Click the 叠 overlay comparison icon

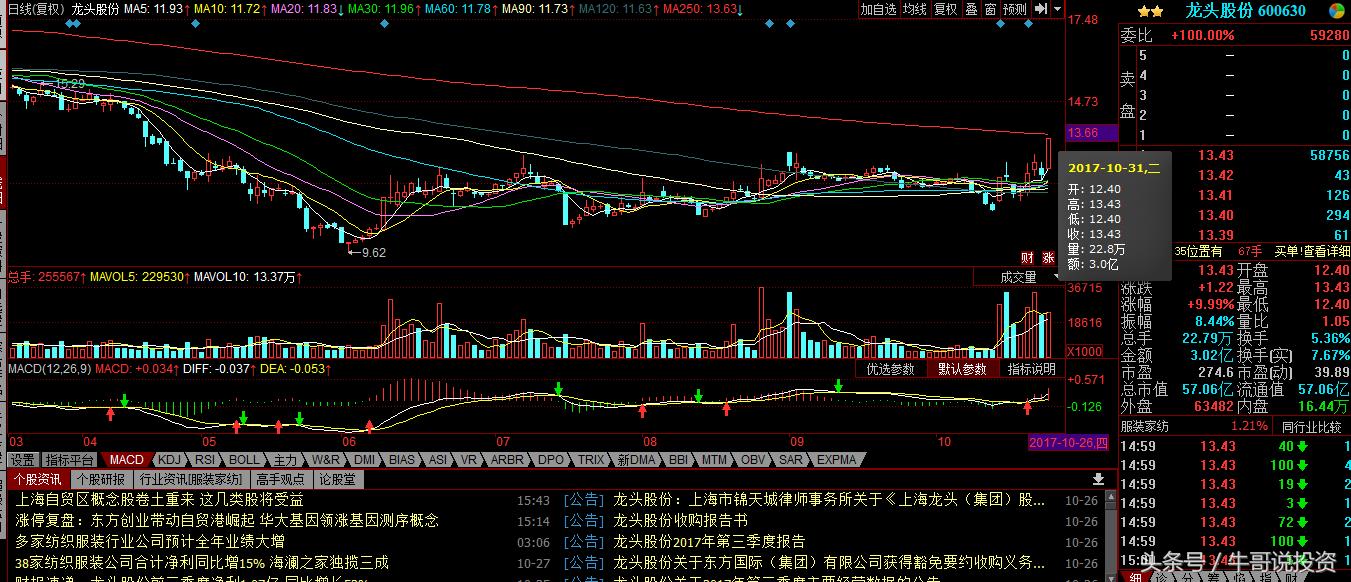(x=970, y=9)
